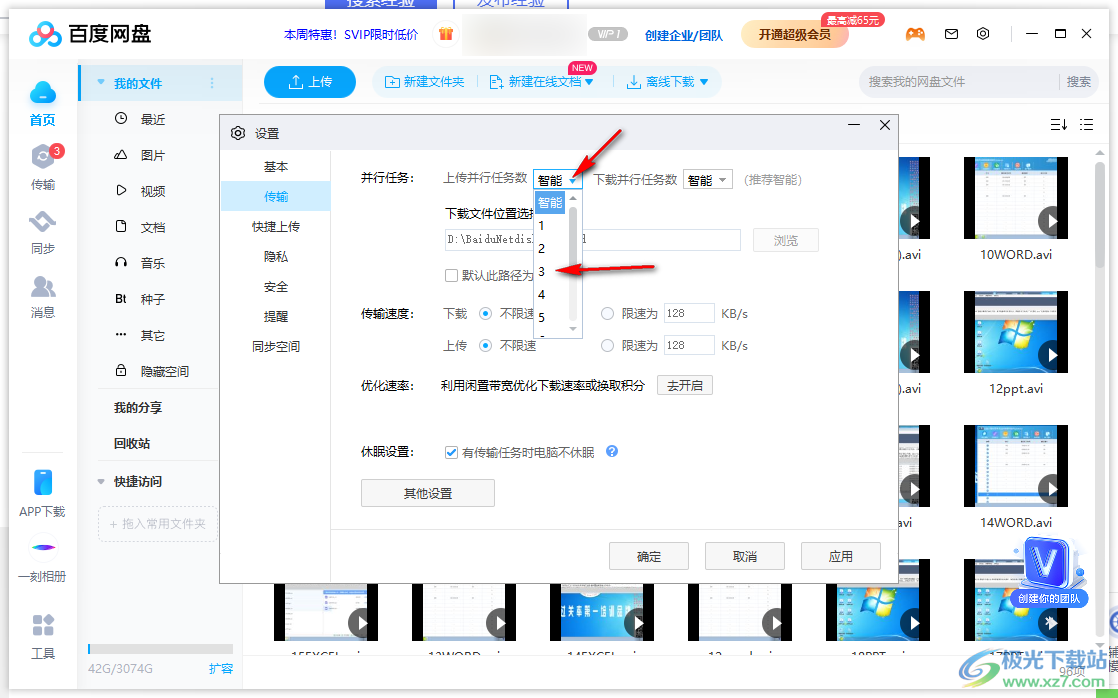Screen dimensions: 1118x698
Task: Open download parallel tasks dropdown
Action: (x=708, y=180)
